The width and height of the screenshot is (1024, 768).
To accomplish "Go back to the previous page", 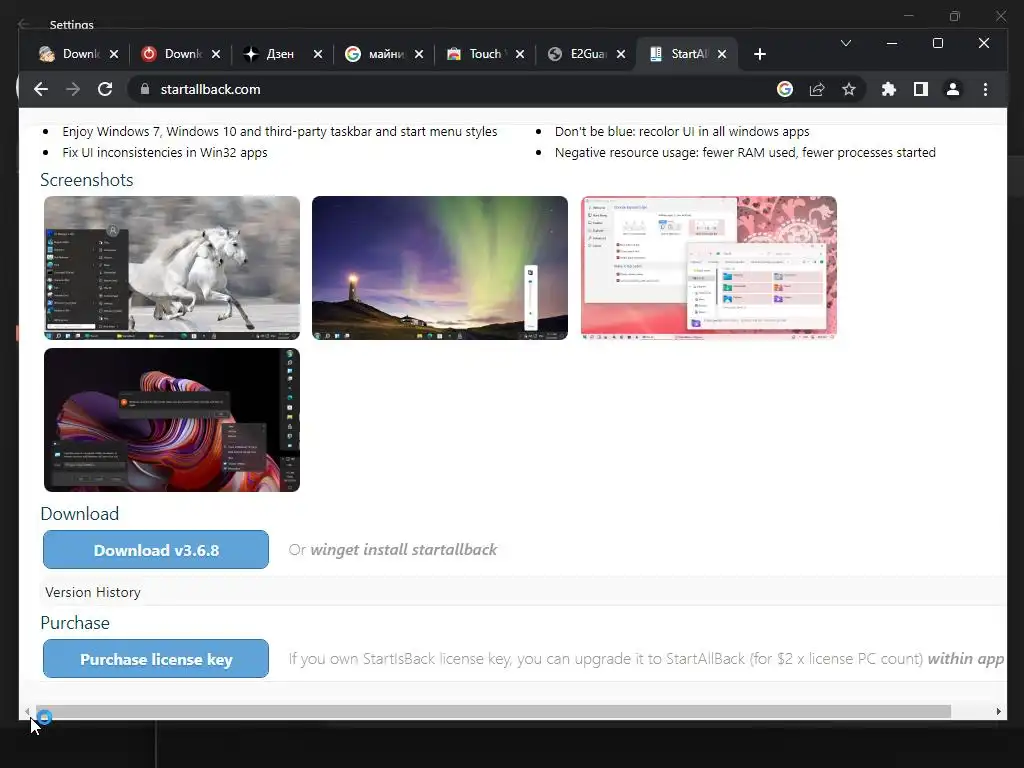I will tap(41, 89).
